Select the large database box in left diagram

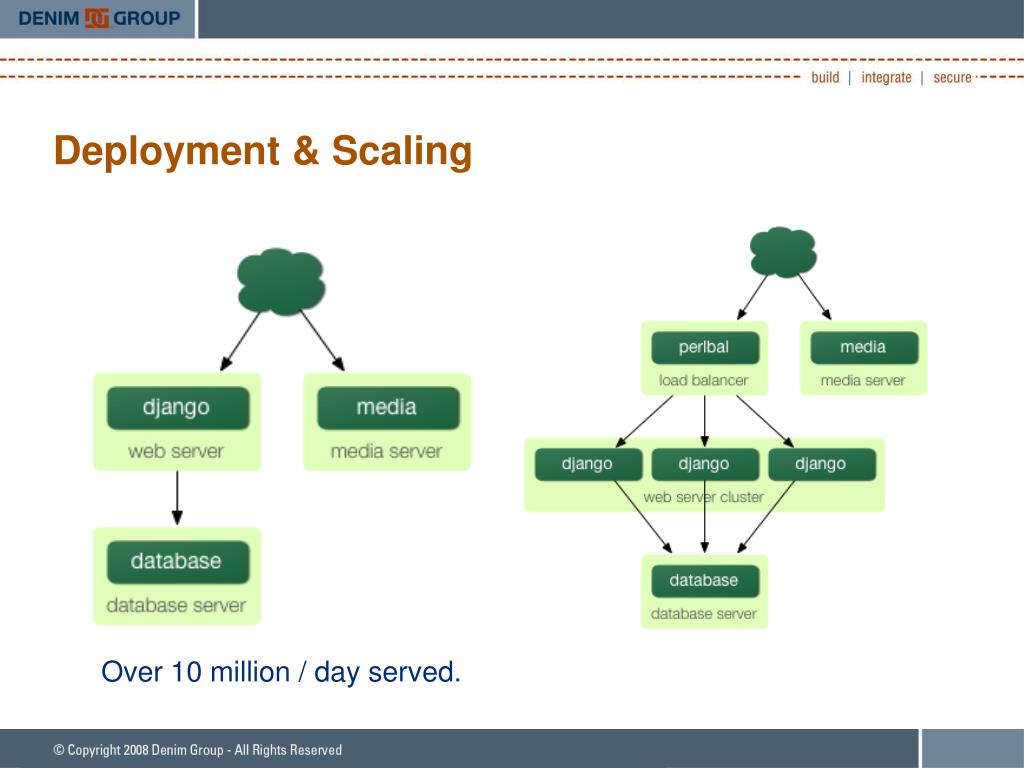click(x=178, y=562)
